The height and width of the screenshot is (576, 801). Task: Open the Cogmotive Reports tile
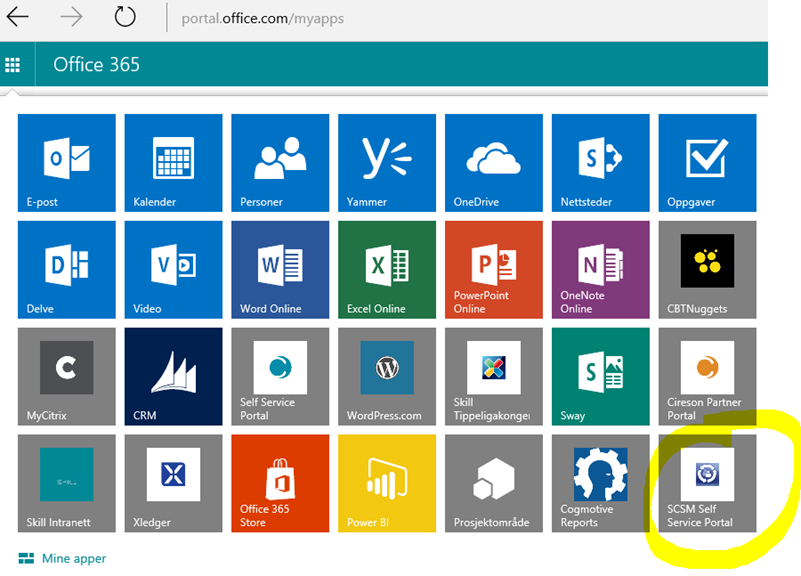601,483
